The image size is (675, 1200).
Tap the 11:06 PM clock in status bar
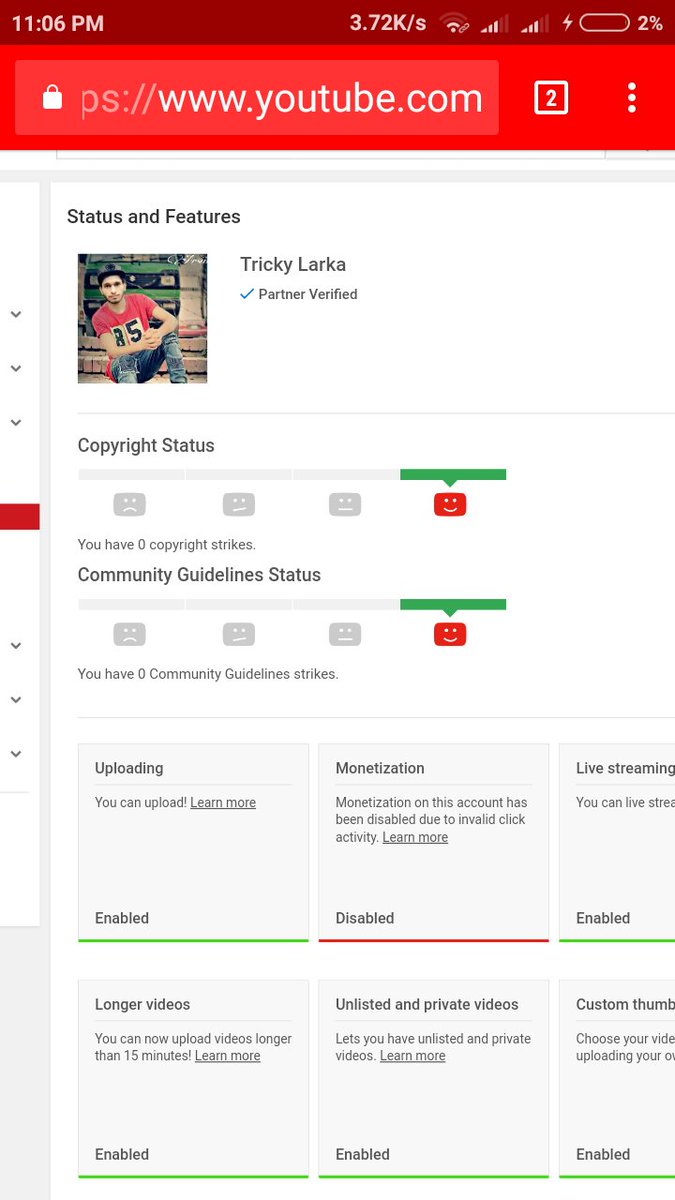click(x=58, y=23)
